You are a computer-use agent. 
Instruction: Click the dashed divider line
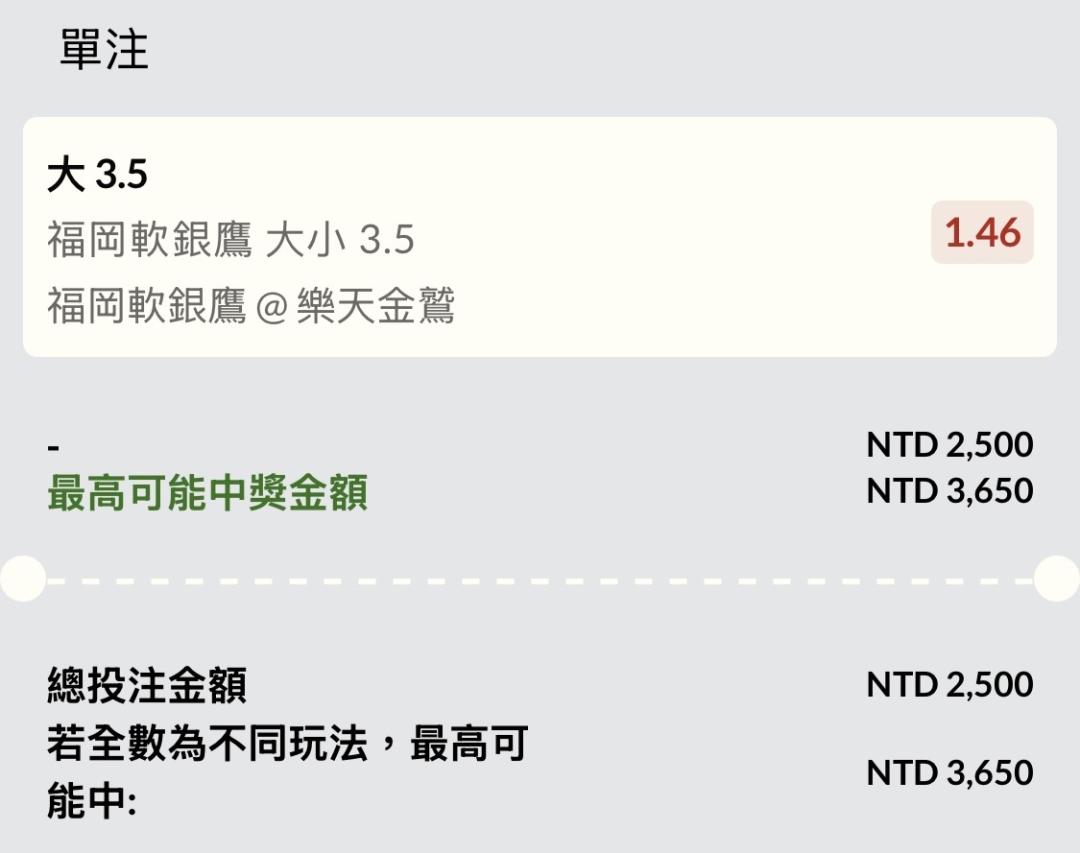[540, 579]
